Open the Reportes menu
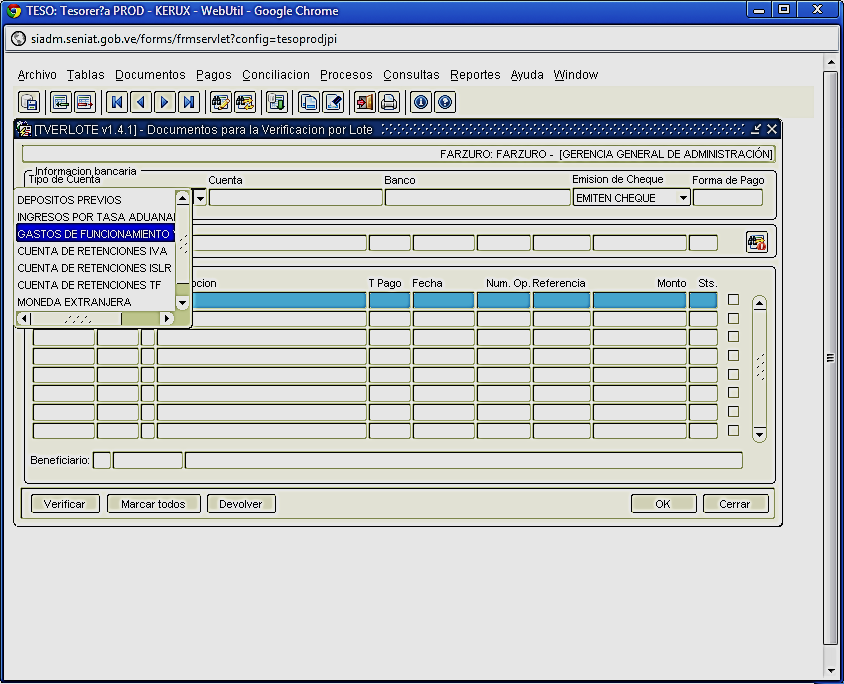The height and width of the screenshot is (684, 844). 475,75
